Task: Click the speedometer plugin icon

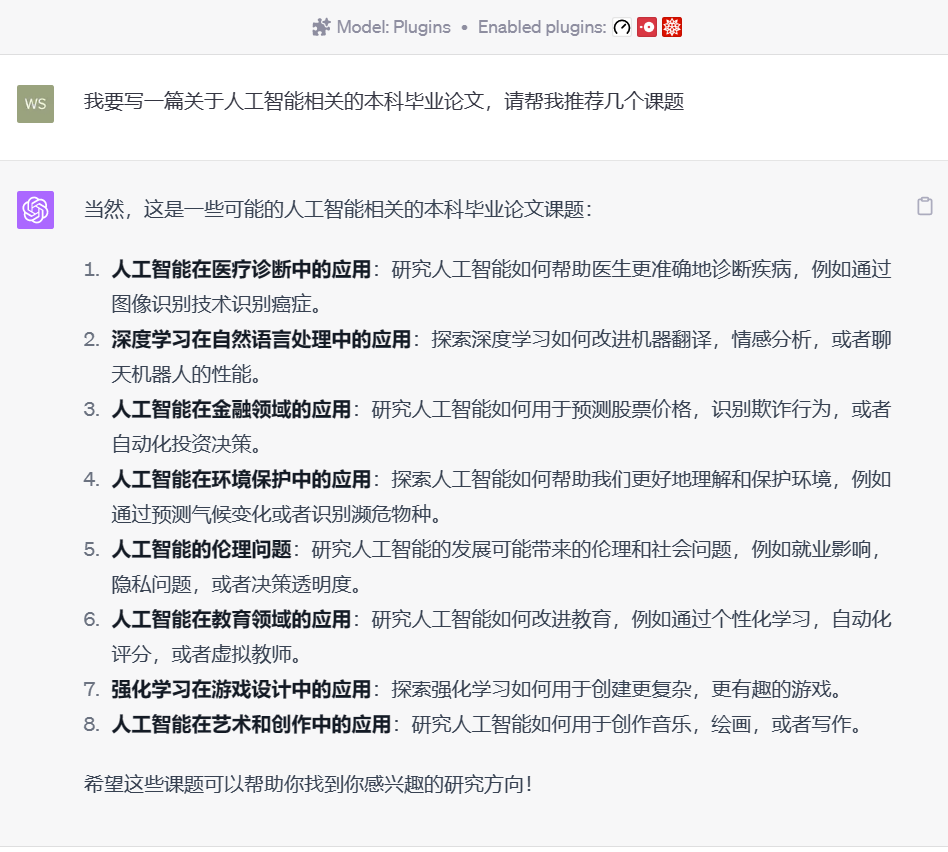Action: pyautogui.click(x=622, y=27)
